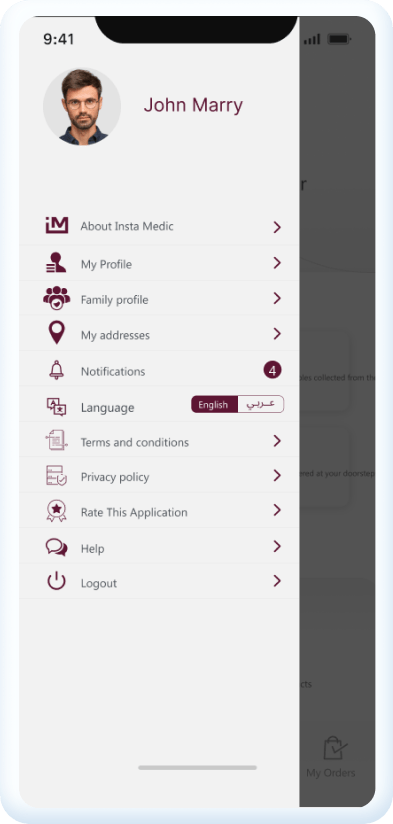Click the Family profile group icon
Viewport: 393px width, 824px height.
click(x=57, y=298)
